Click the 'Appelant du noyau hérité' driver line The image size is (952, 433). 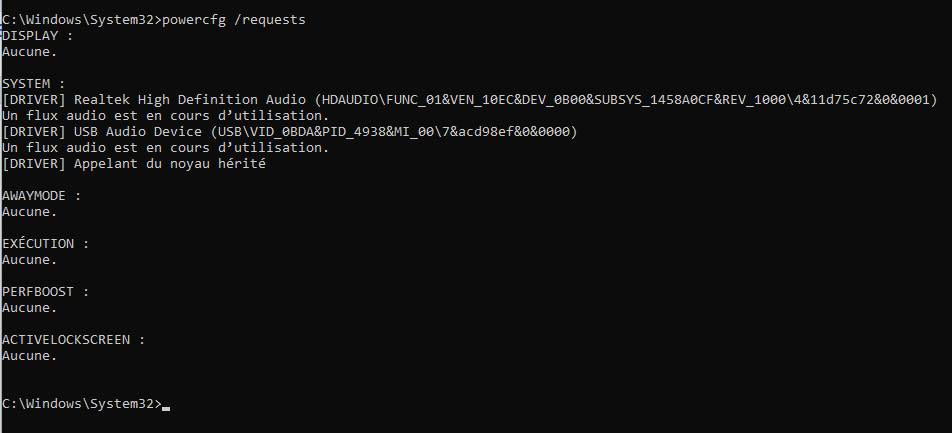[x=133, y=163]
